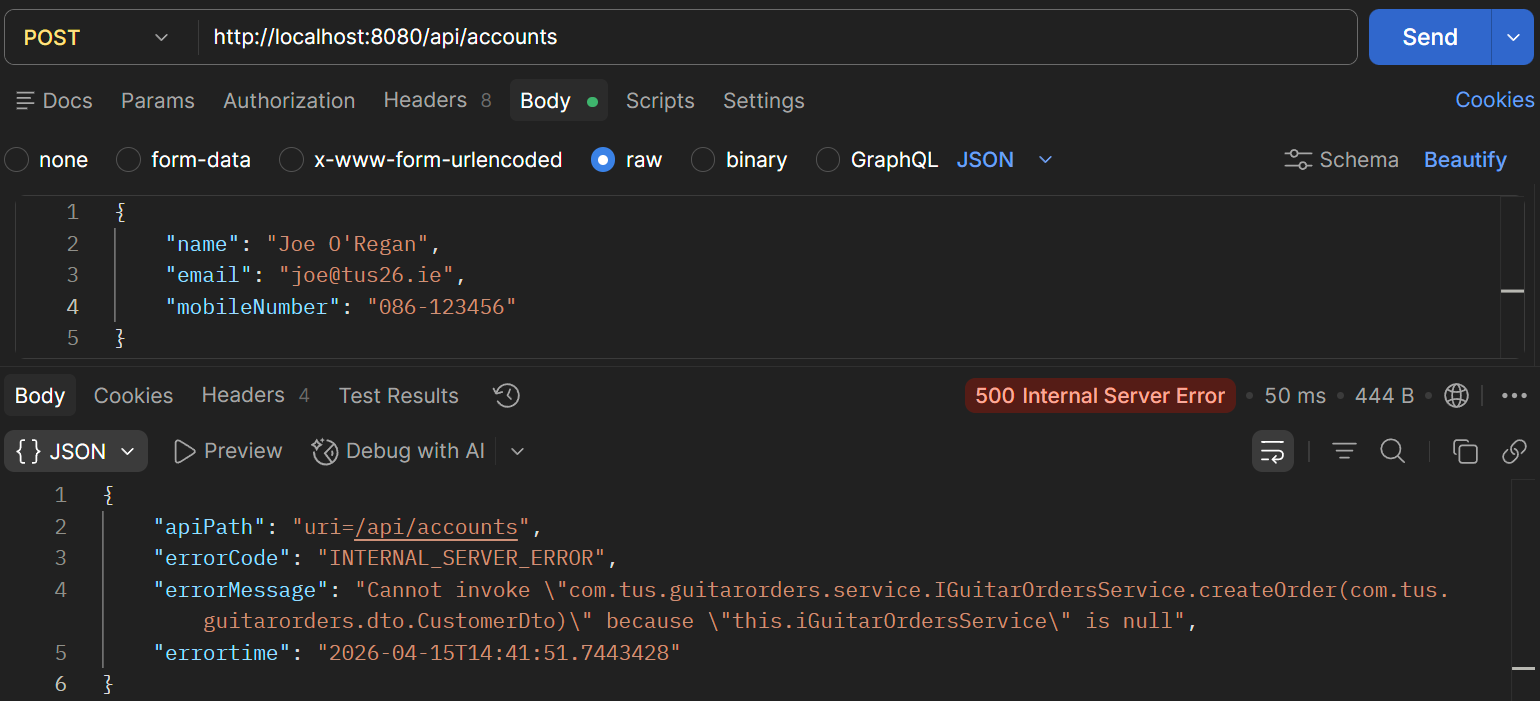Screen dimensions: 1540x701
Task: Open the response Preview
Action: click(x=228, y=451)
